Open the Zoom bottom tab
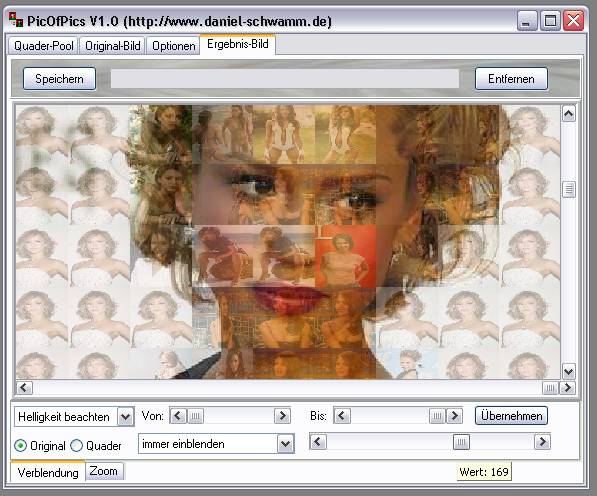Screen dimensions: 597x496 pos(104,471)
